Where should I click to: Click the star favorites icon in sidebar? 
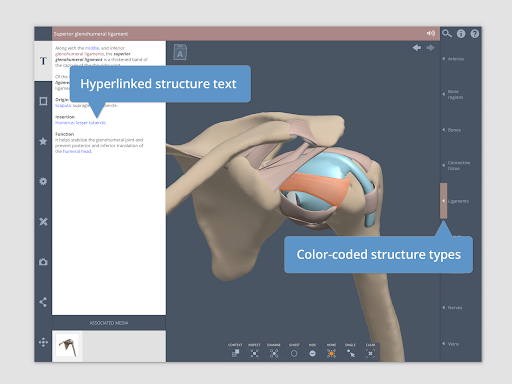tap(43, 141)
